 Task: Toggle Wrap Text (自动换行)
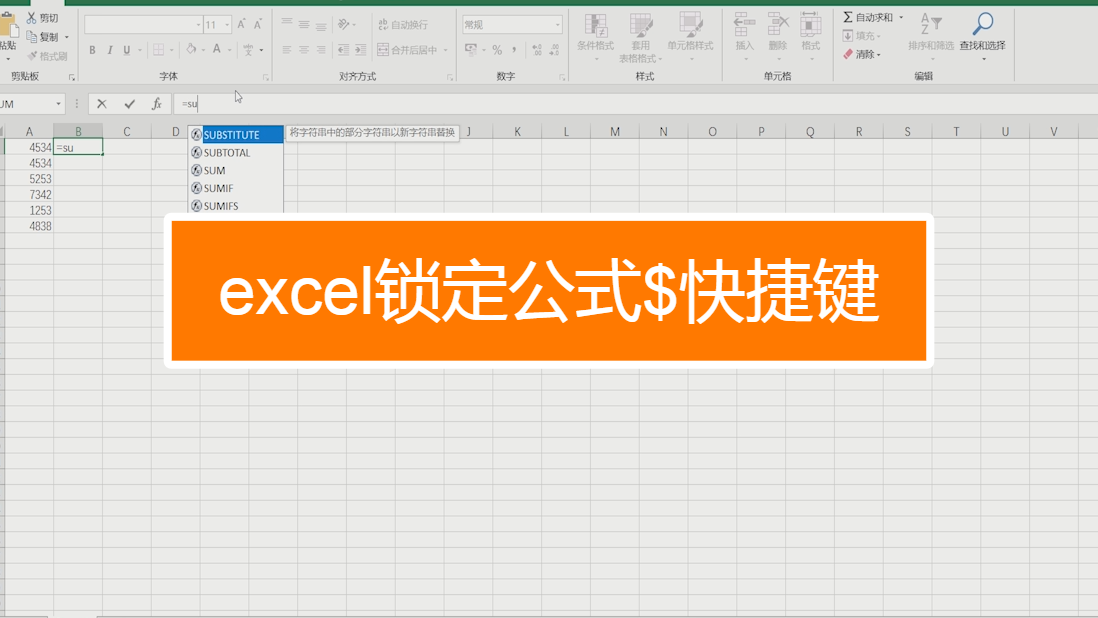point(403,24)
